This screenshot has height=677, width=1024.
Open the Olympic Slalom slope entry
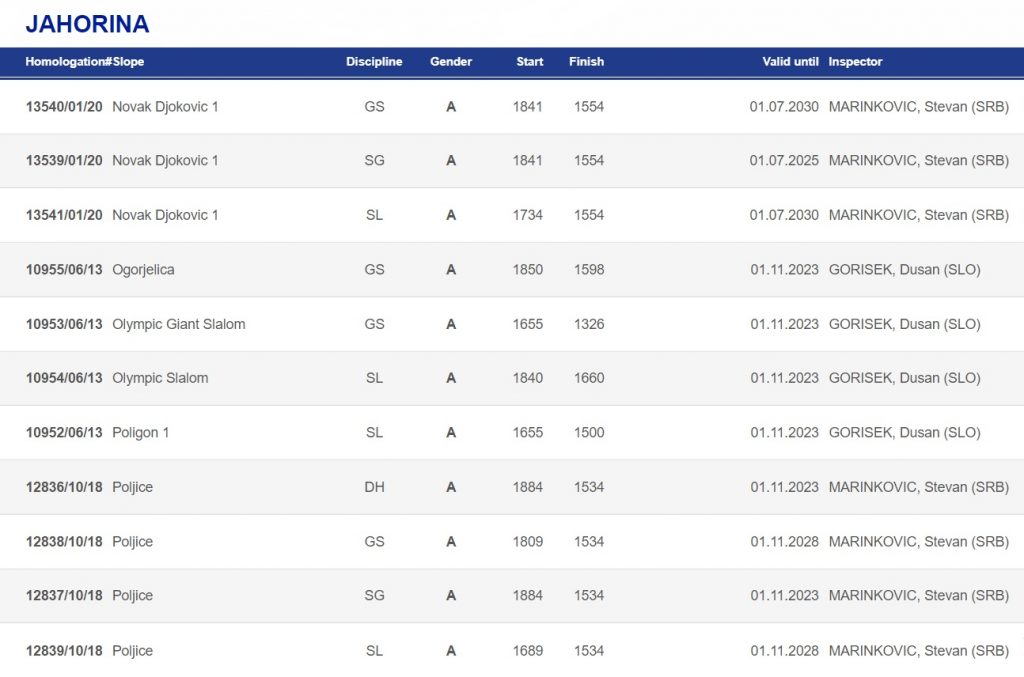[160, 378]
